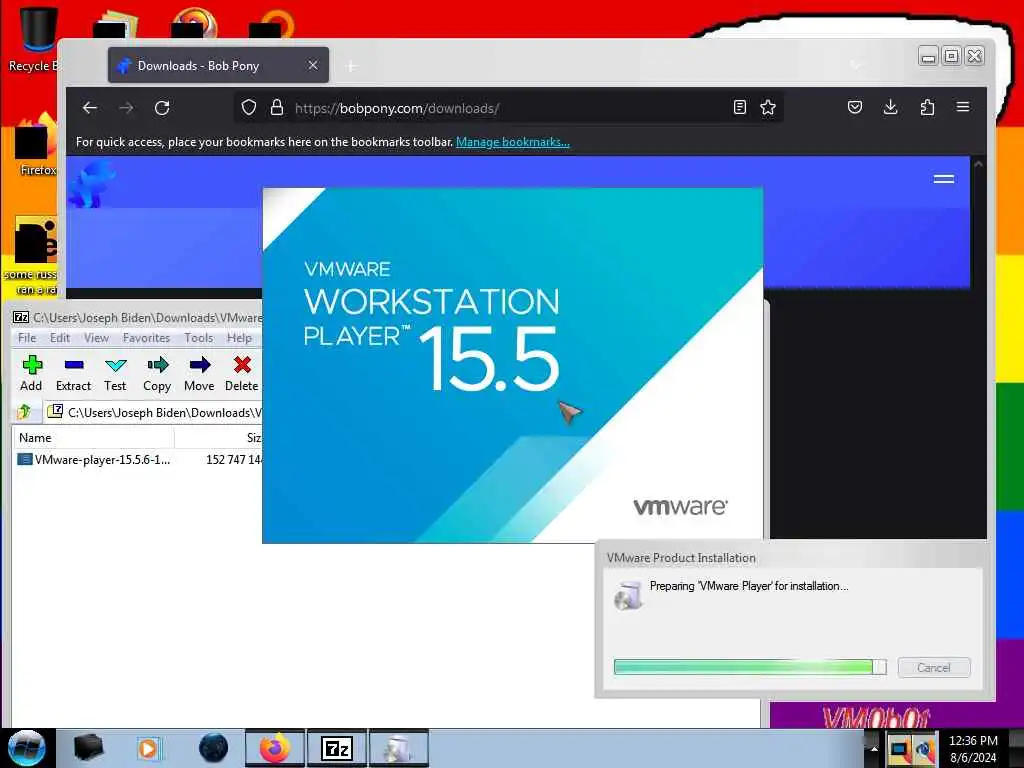Screen dimensions: 1024x768
Task: Click Test in 7-Zip toolbar
Action: pos(115,374)
